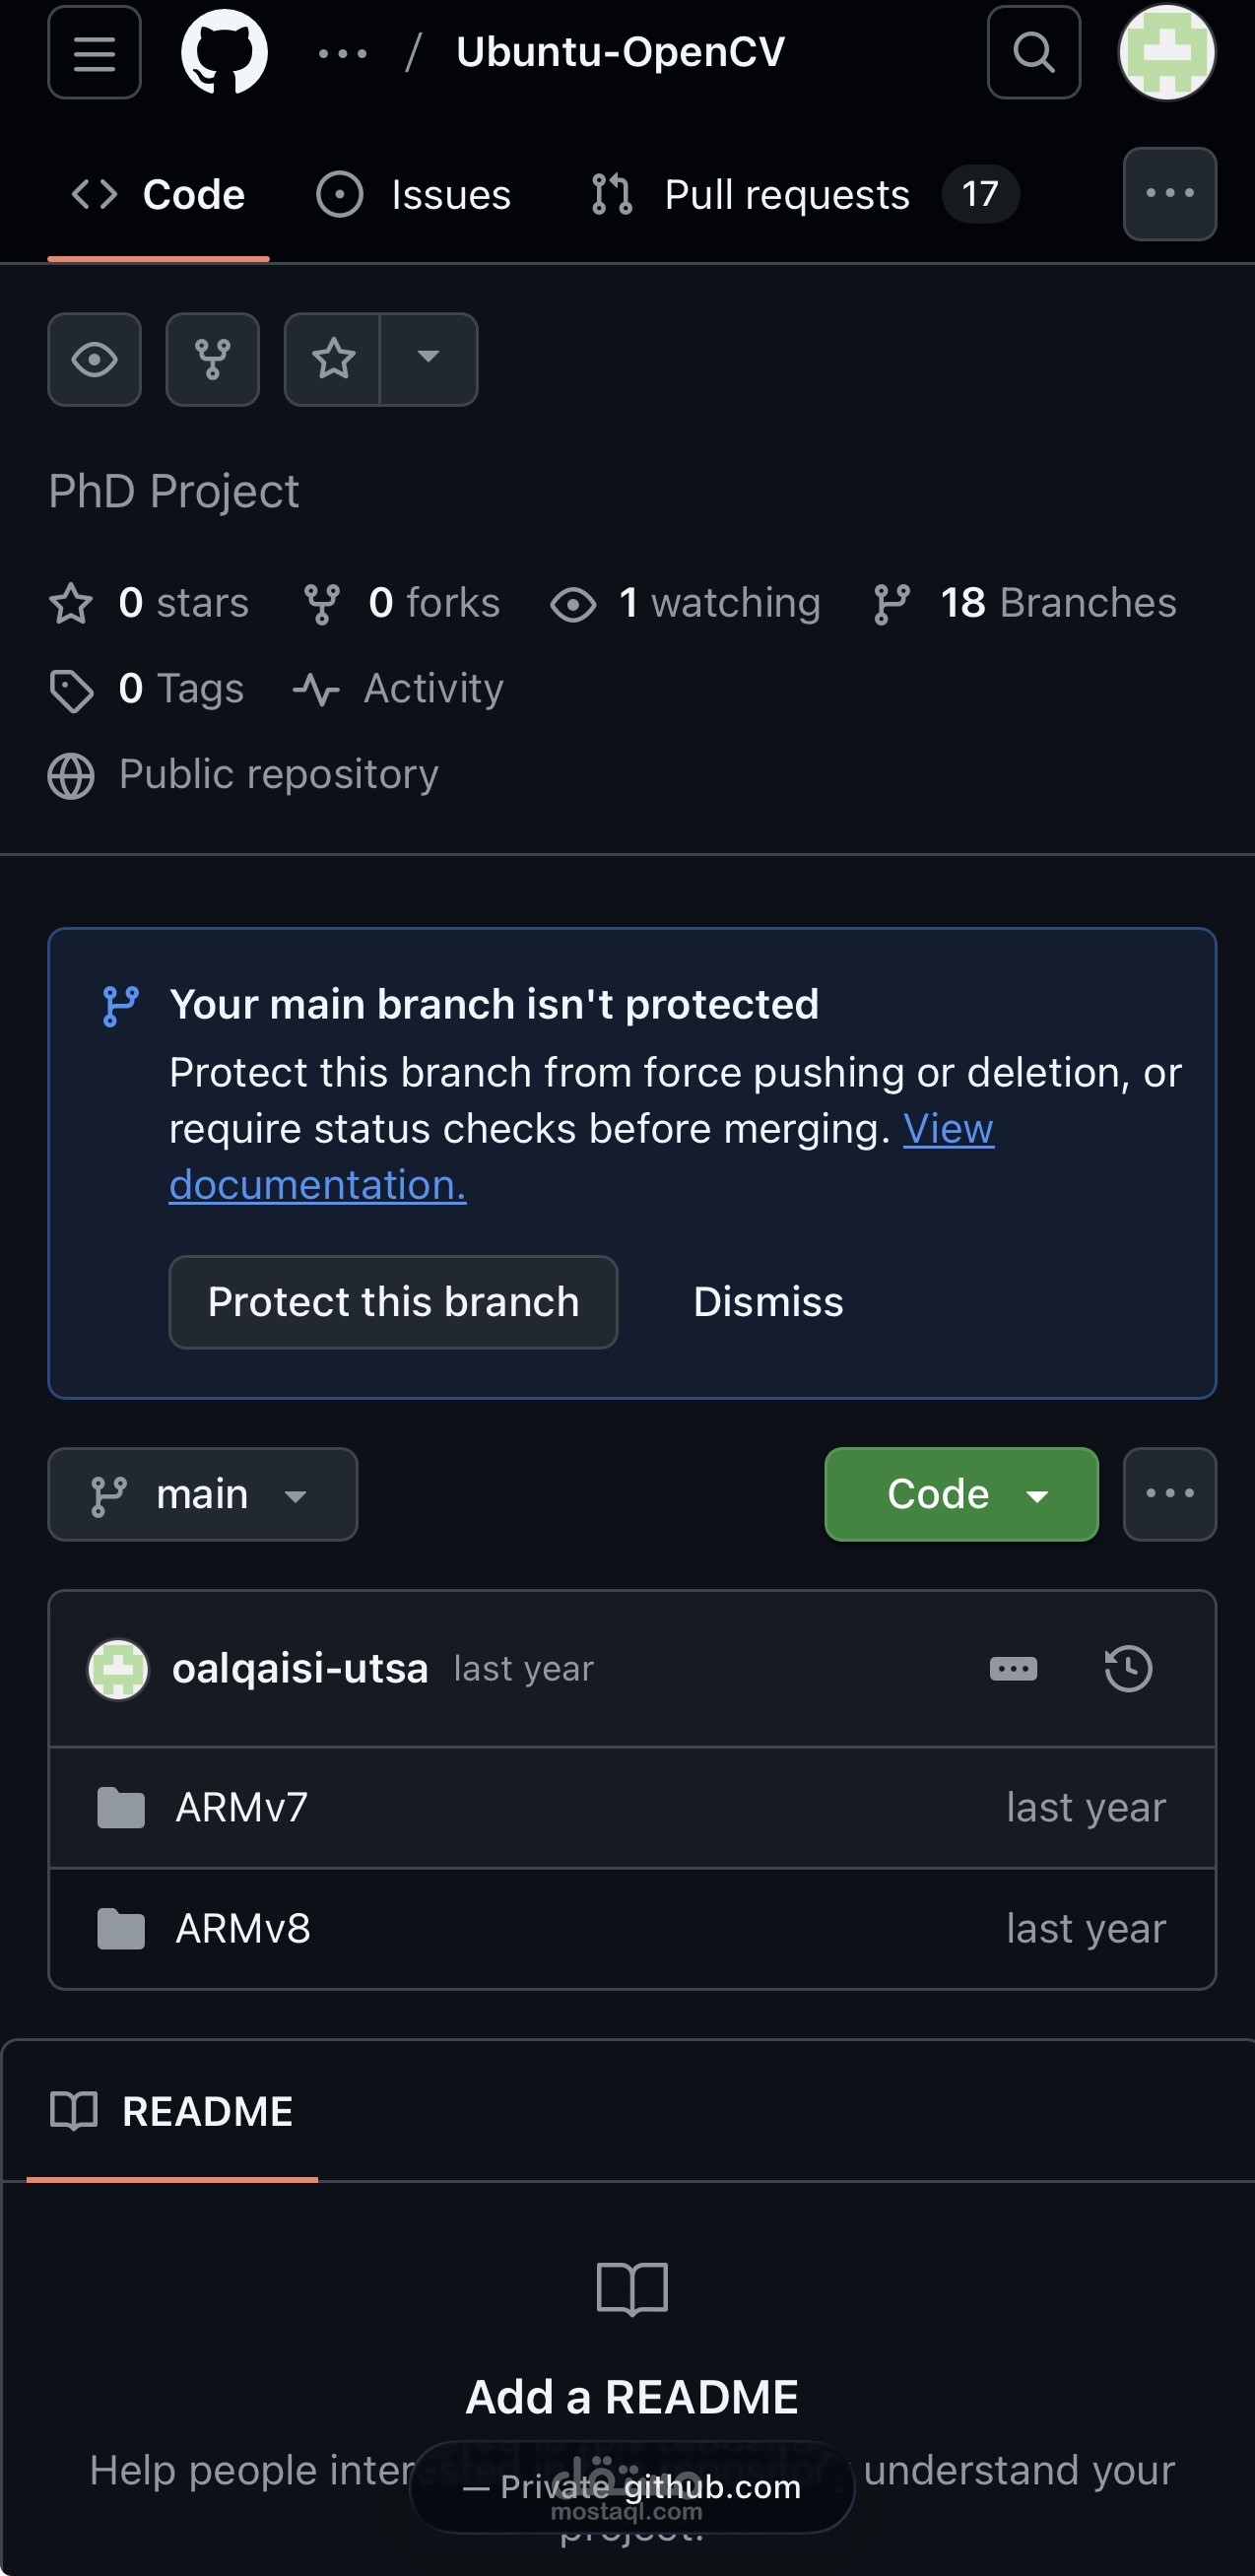Open the user avatar profile menu
The width and height of the screenshot is (1255, 2576).
1166,52
